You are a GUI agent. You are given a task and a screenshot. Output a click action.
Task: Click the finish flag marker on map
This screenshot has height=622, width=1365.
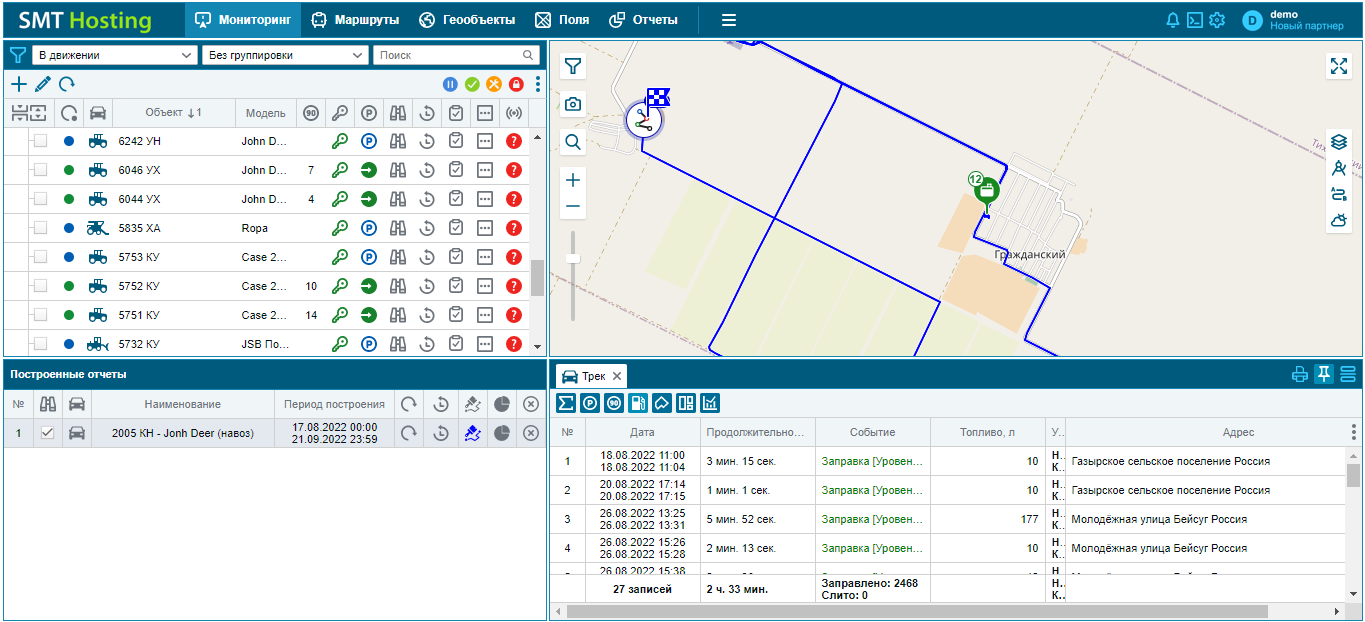[x=658, y=97]
